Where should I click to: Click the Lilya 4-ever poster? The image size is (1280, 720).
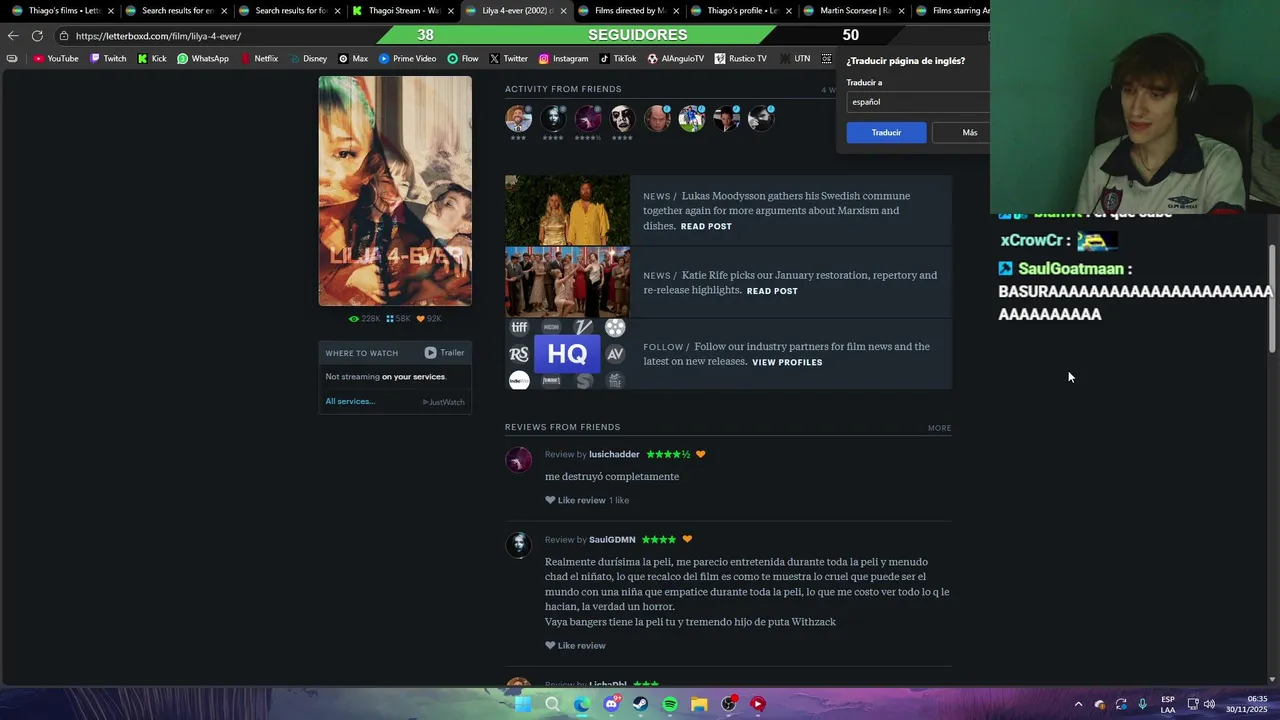click(395, 191)
